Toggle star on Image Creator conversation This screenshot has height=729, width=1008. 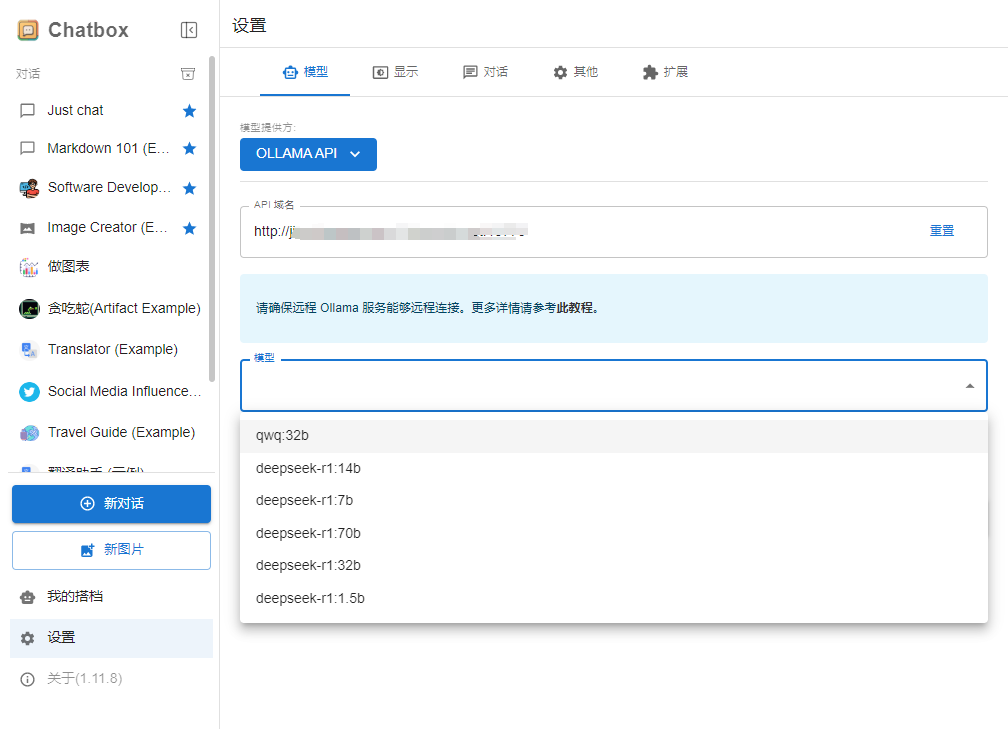click(189, 228)
